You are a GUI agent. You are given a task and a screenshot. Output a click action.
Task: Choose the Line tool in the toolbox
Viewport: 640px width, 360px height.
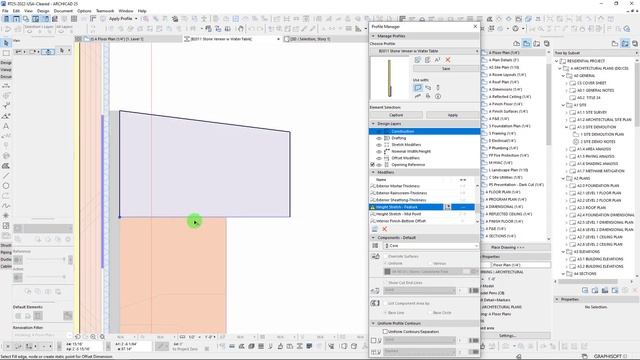(6, 176)
